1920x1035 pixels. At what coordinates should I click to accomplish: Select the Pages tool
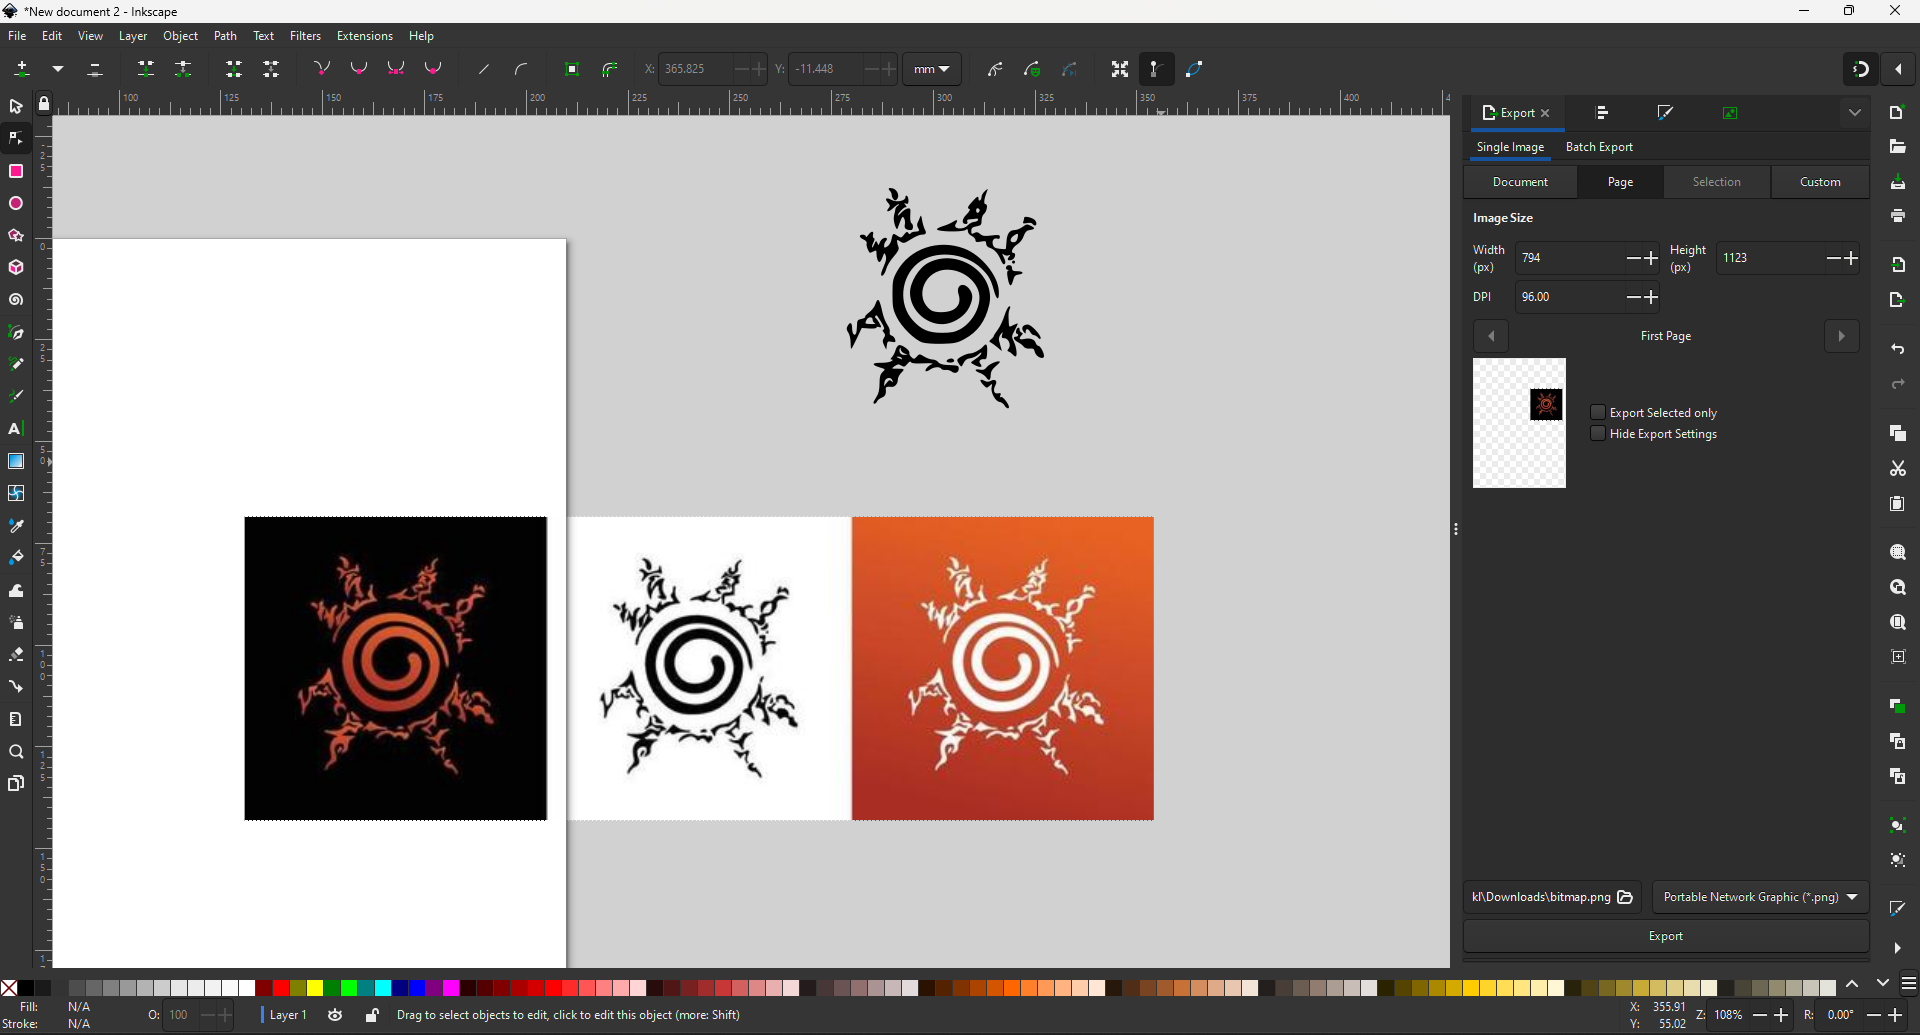coord(16,783)
